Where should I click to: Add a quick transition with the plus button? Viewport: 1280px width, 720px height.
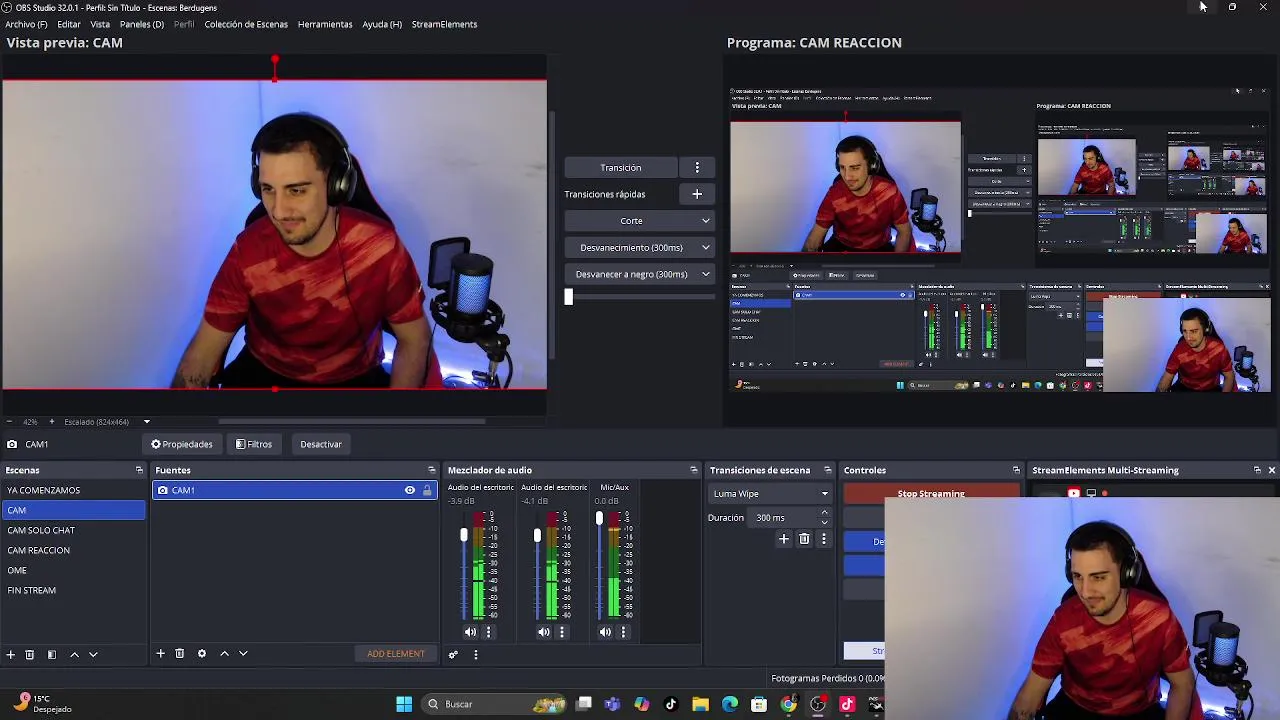click(x=697, y=194)
